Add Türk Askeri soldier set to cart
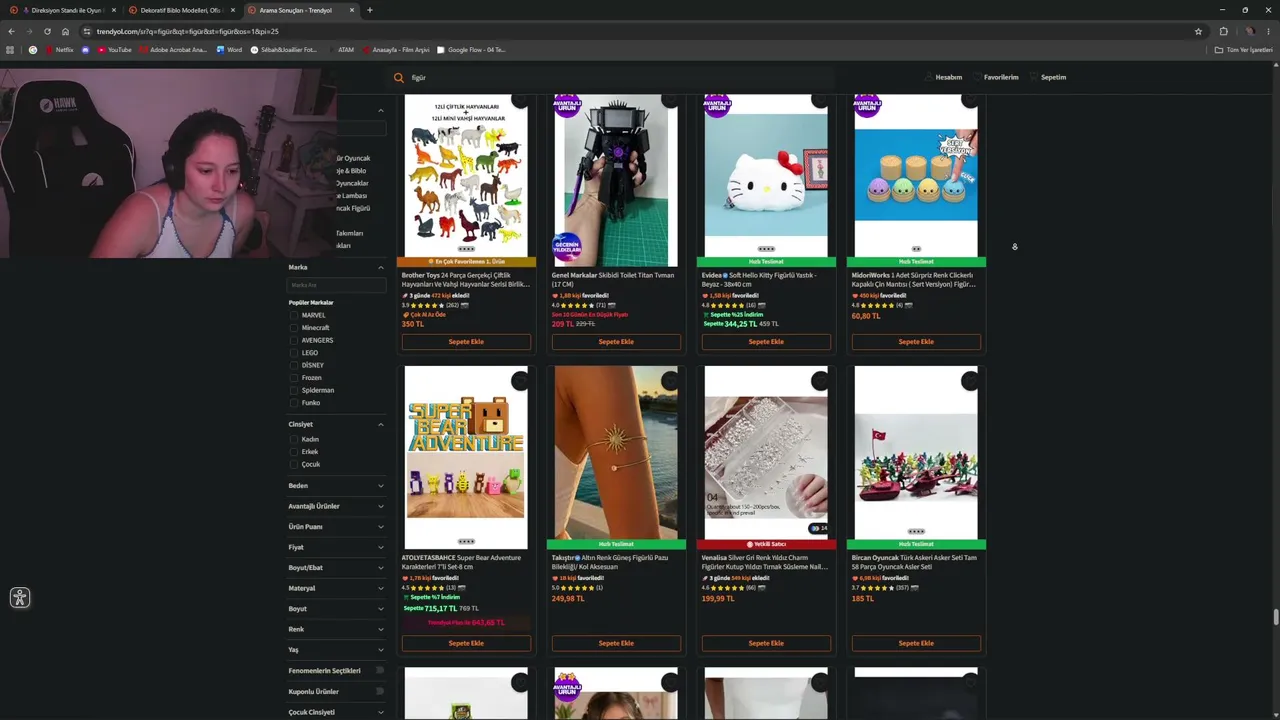1280x720 pixels. click(x=916, y=643)
